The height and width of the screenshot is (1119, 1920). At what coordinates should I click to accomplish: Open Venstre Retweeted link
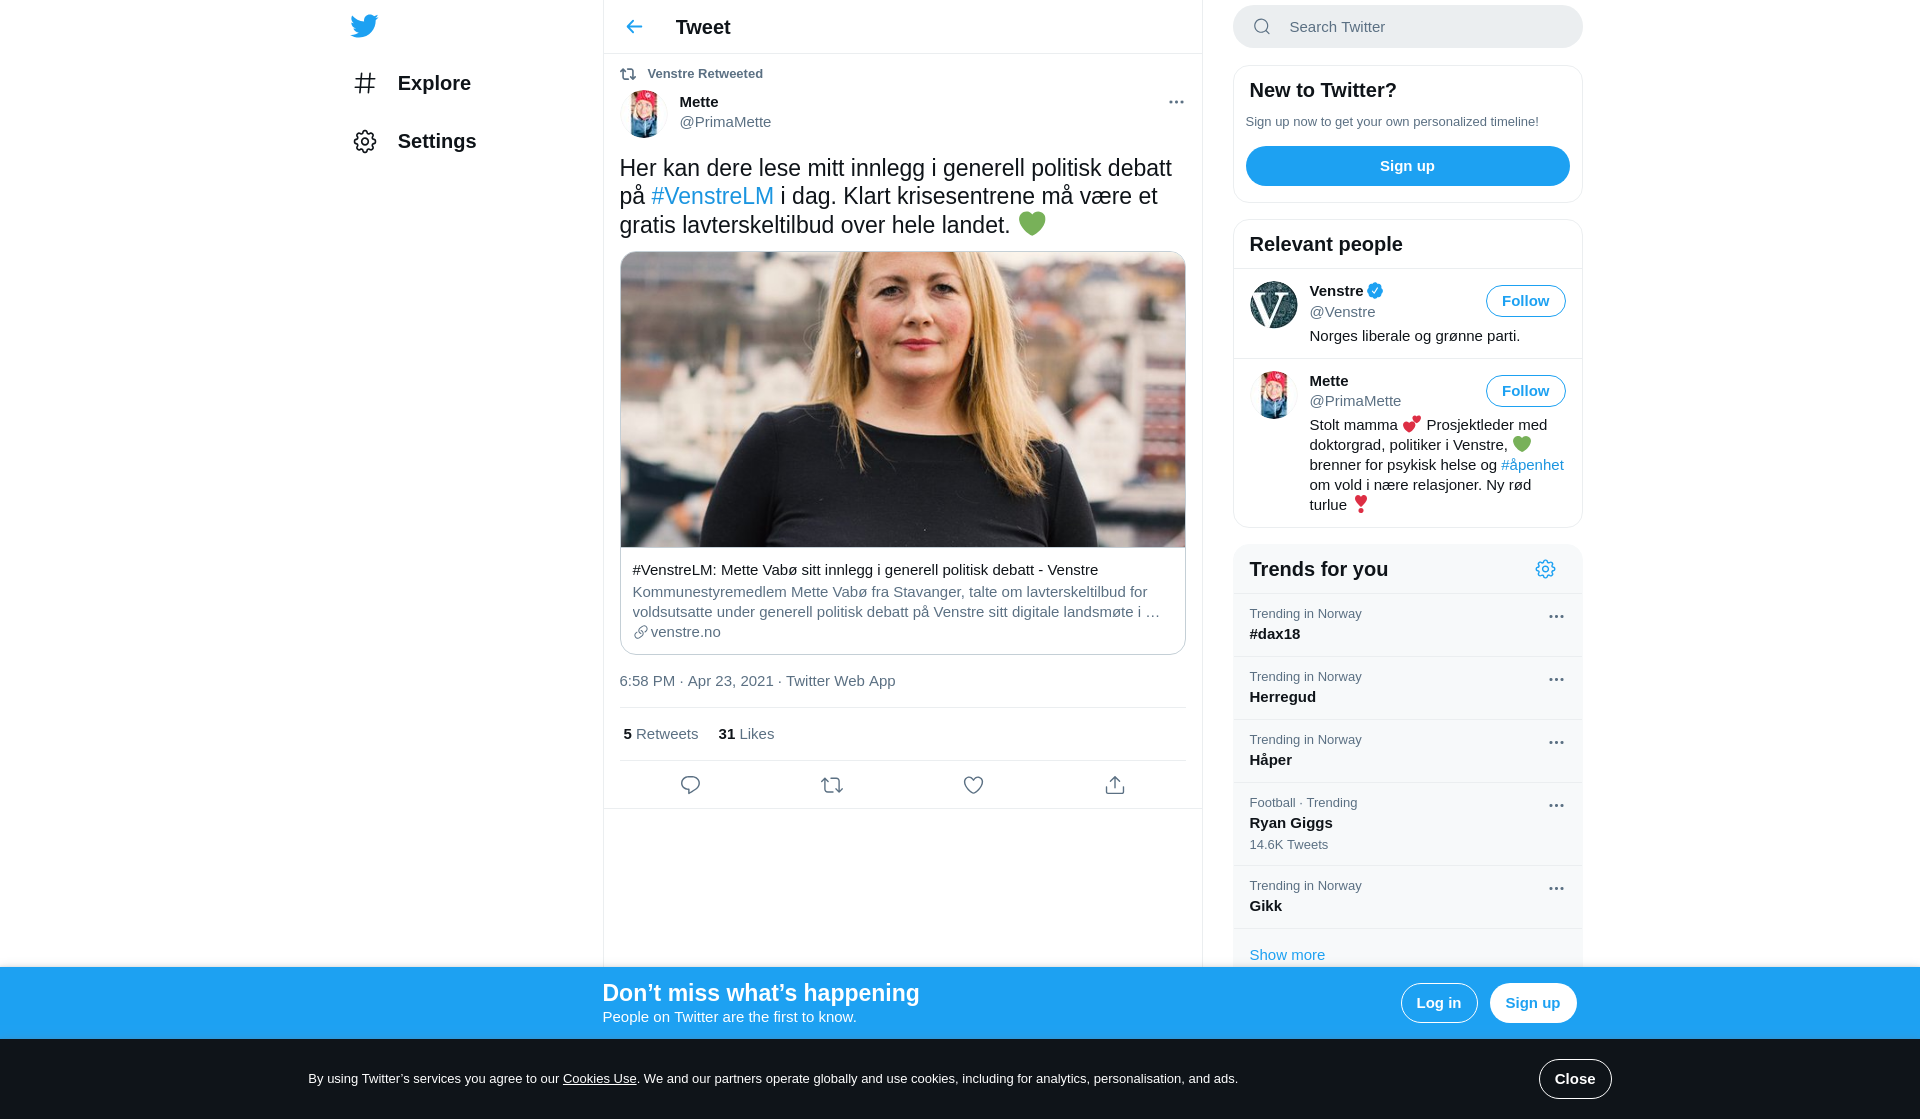coord(705,74)
